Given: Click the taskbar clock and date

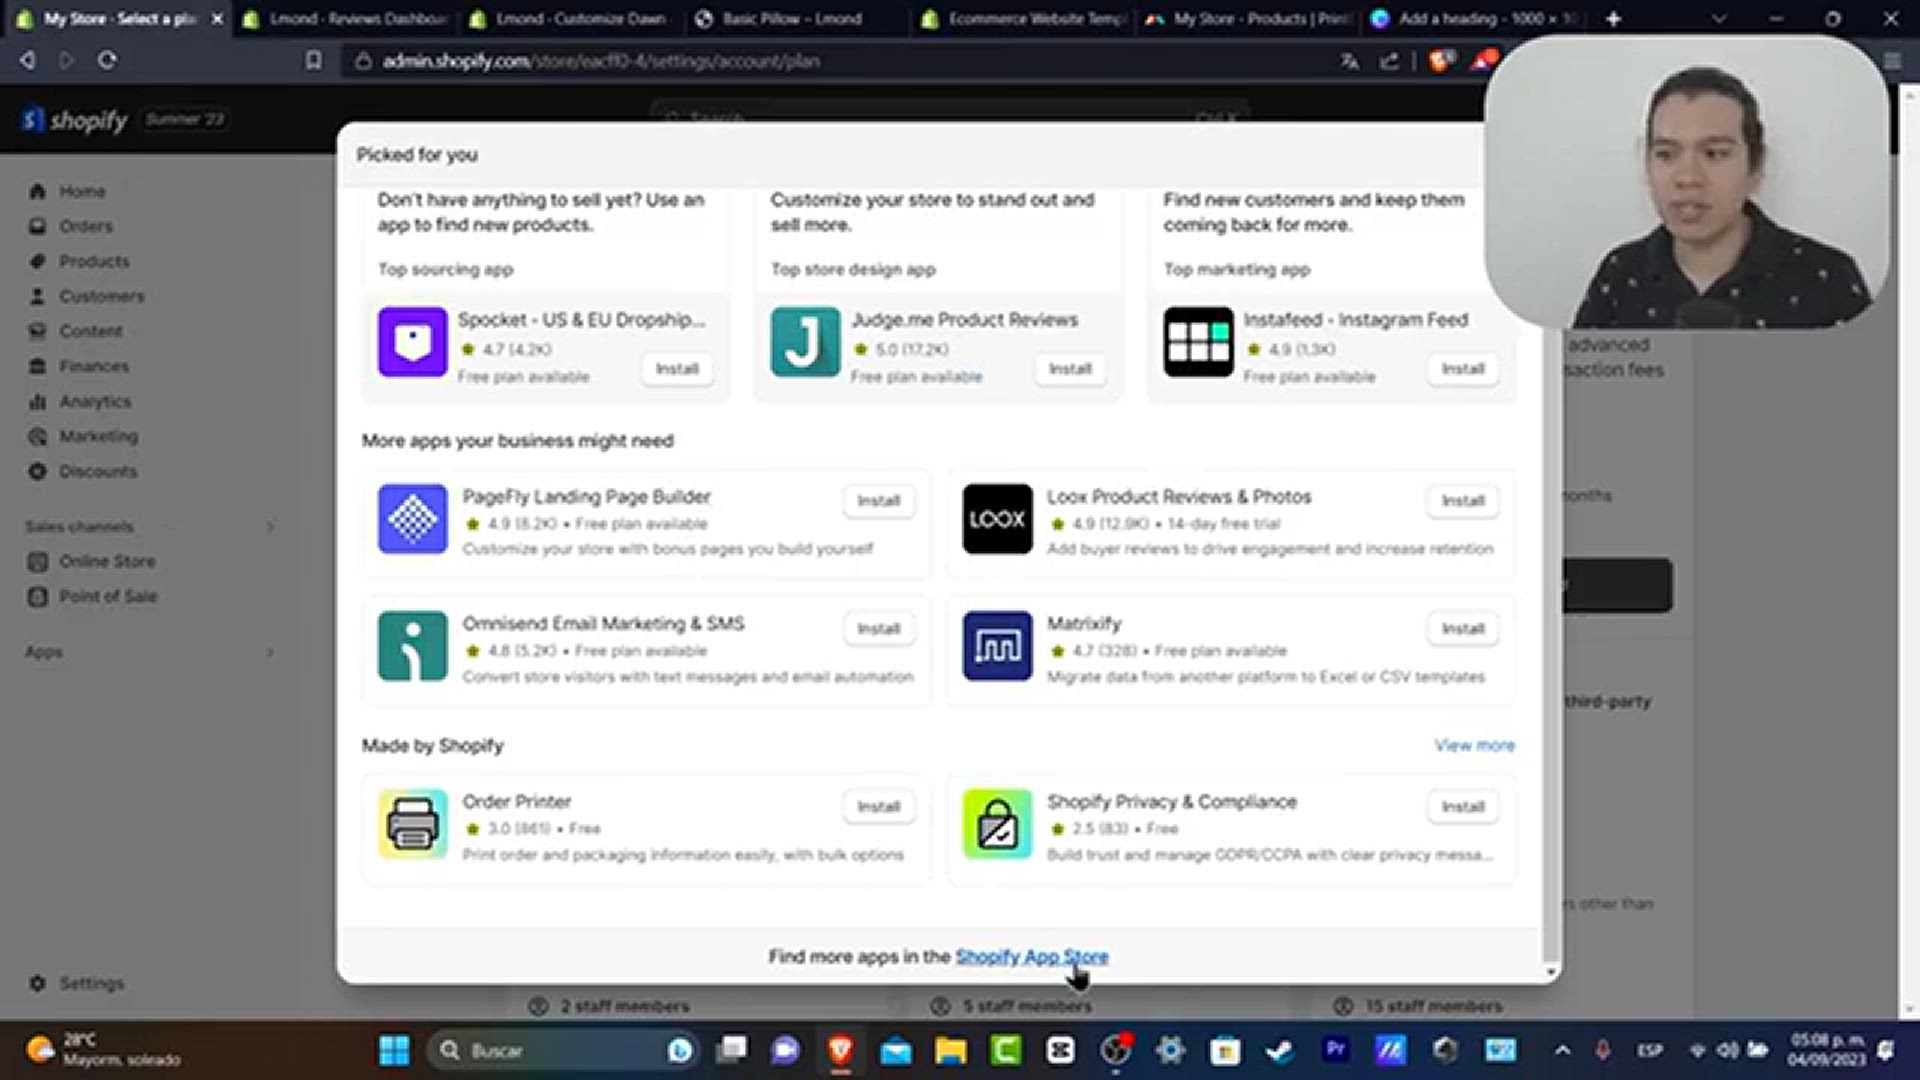Looking at the screenshot, I should pyautogui.click(x=1826, y=1050).
